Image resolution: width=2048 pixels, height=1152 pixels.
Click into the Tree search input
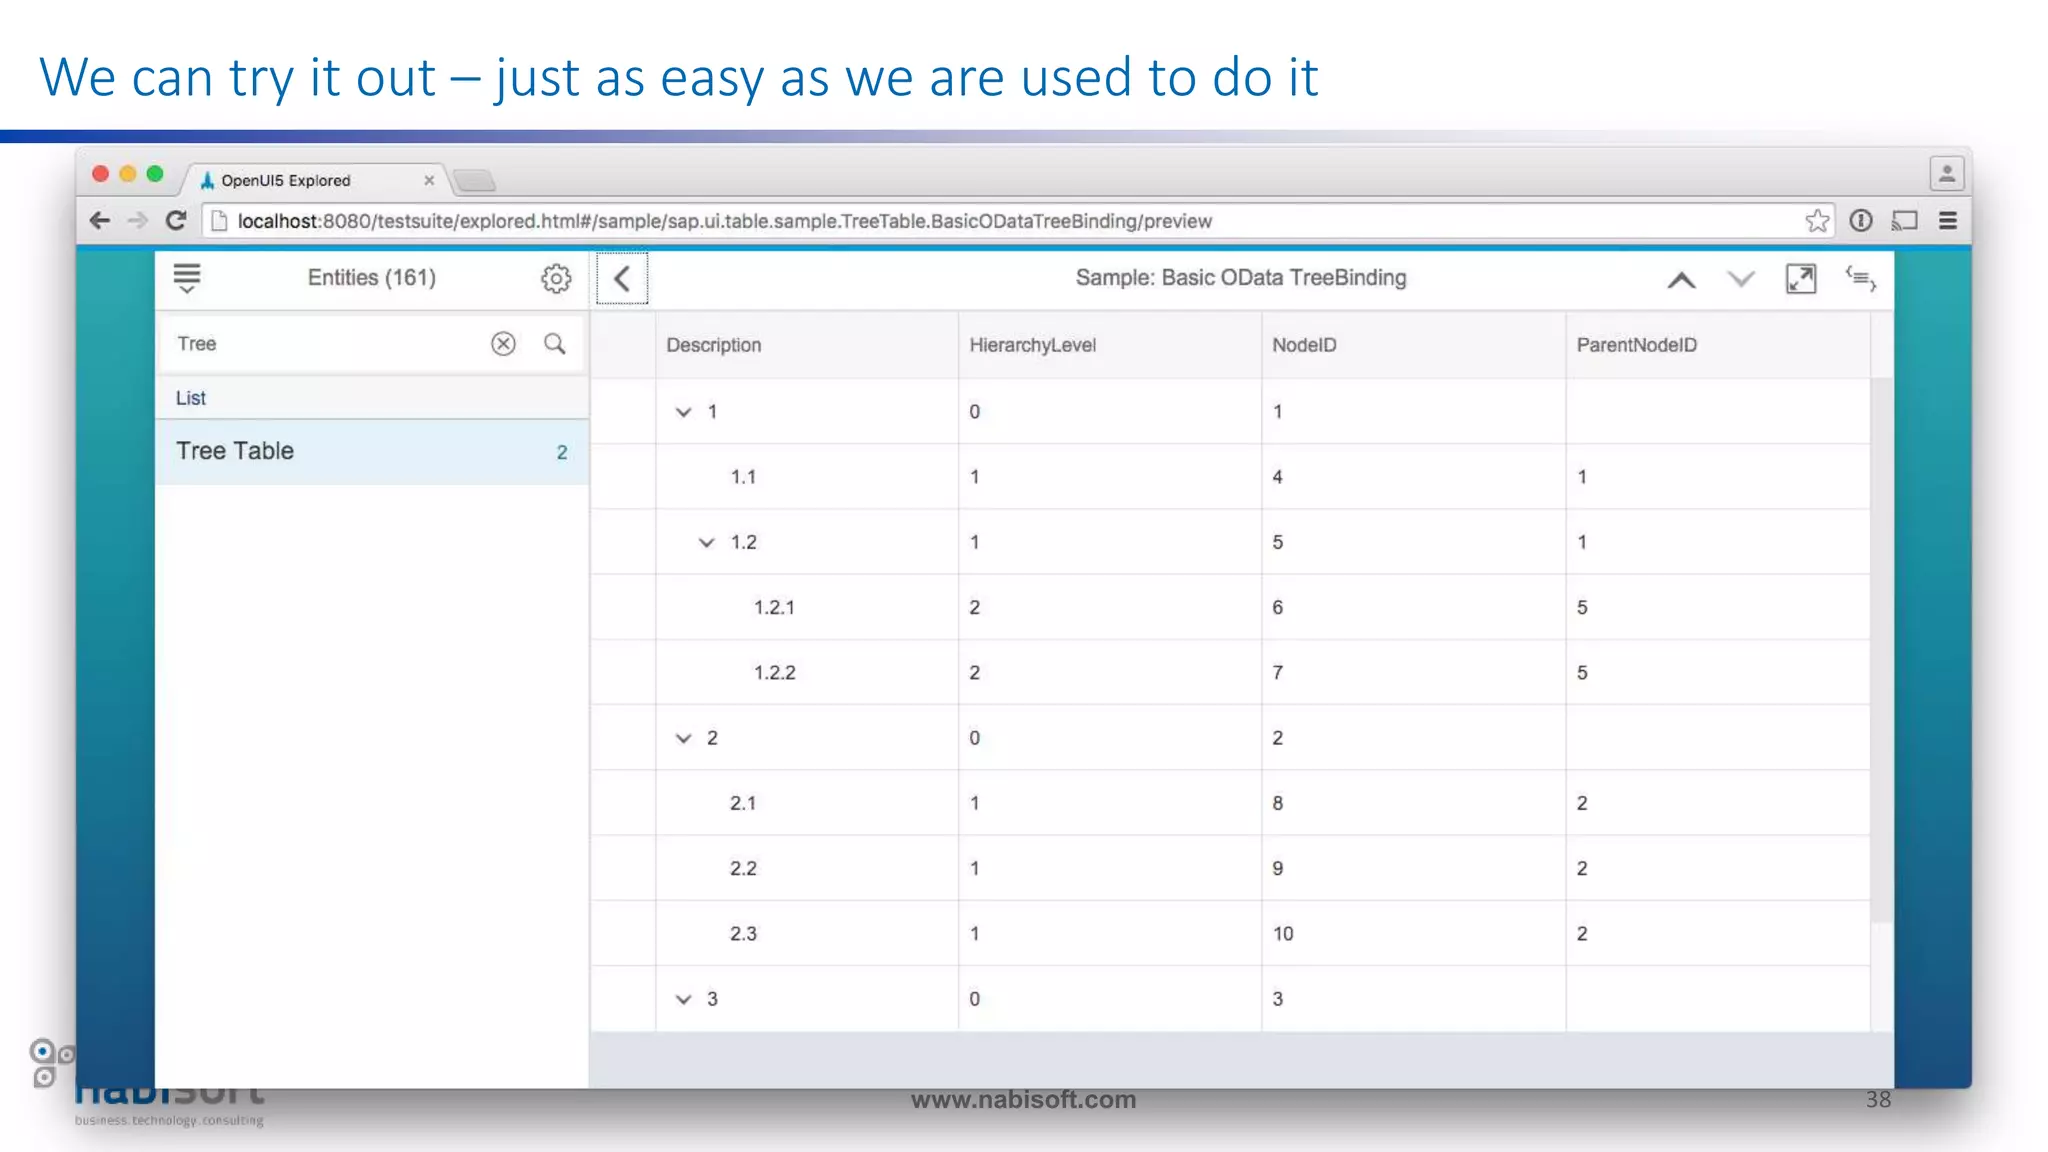coord(330,344)
